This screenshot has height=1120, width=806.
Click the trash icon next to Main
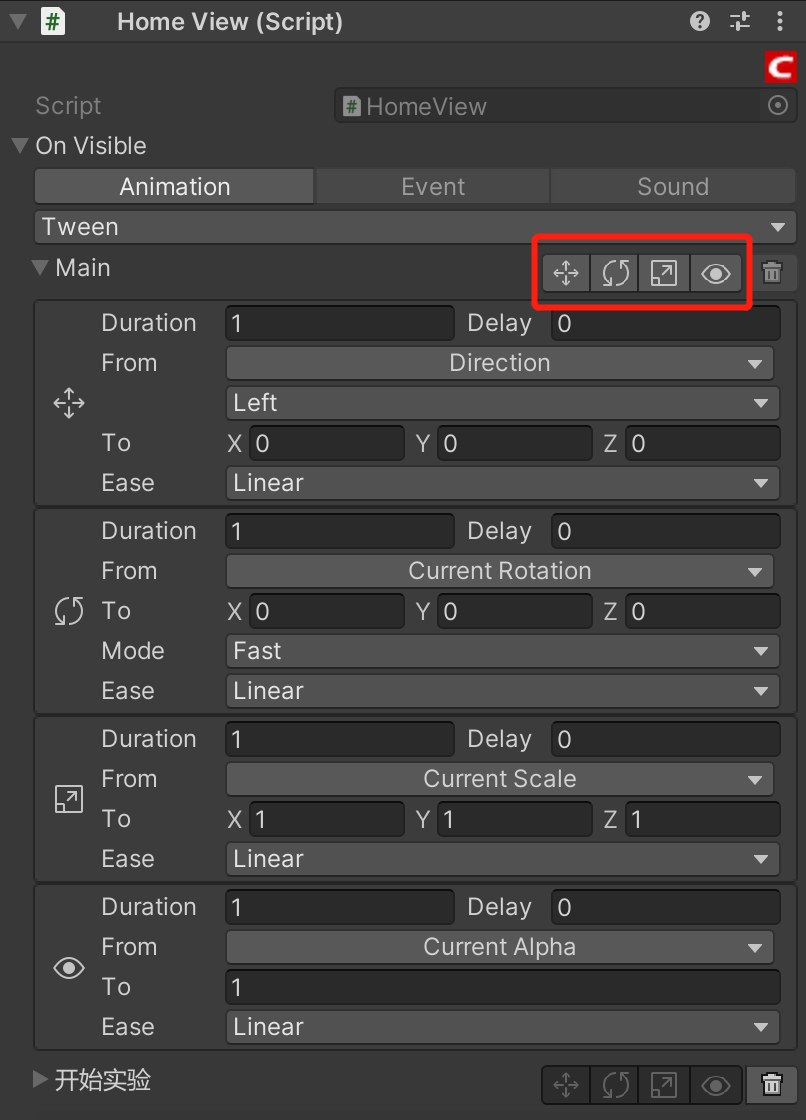(x=771, y=272)
